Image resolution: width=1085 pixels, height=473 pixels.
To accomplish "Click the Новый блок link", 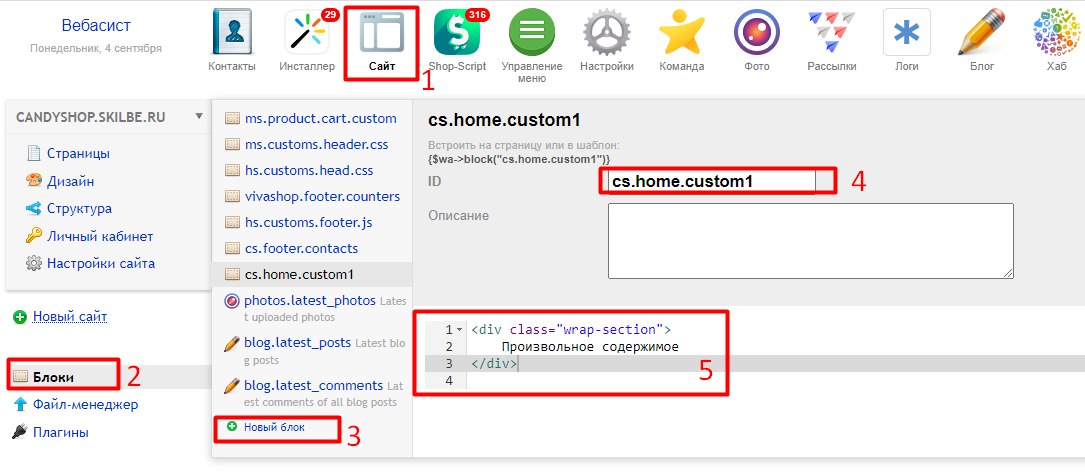I will point(274,427).
